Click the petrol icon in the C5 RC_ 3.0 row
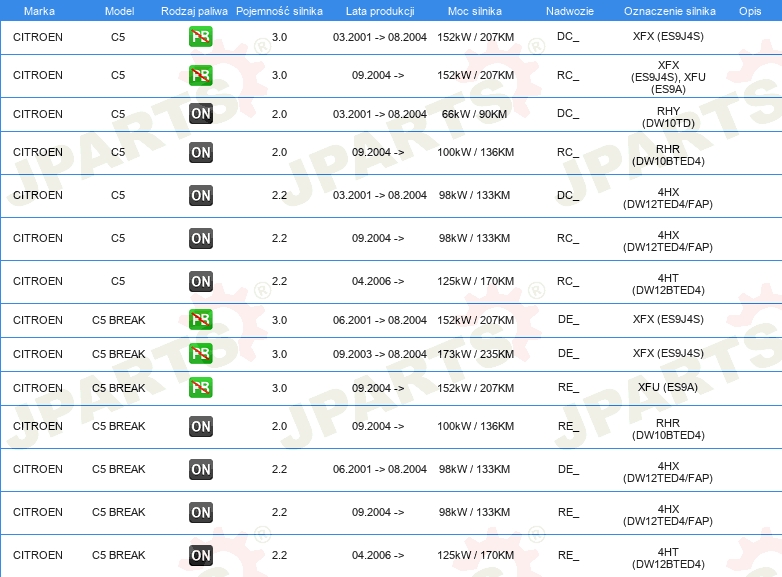The width and height of the screenshot is (782, 577). coord(200,75)
